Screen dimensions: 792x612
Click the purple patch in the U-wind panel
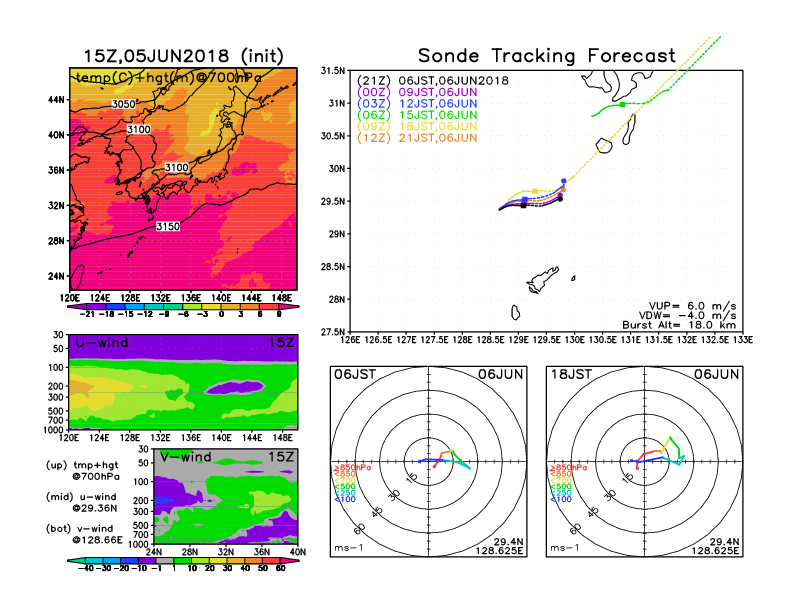tap(235, 387)
